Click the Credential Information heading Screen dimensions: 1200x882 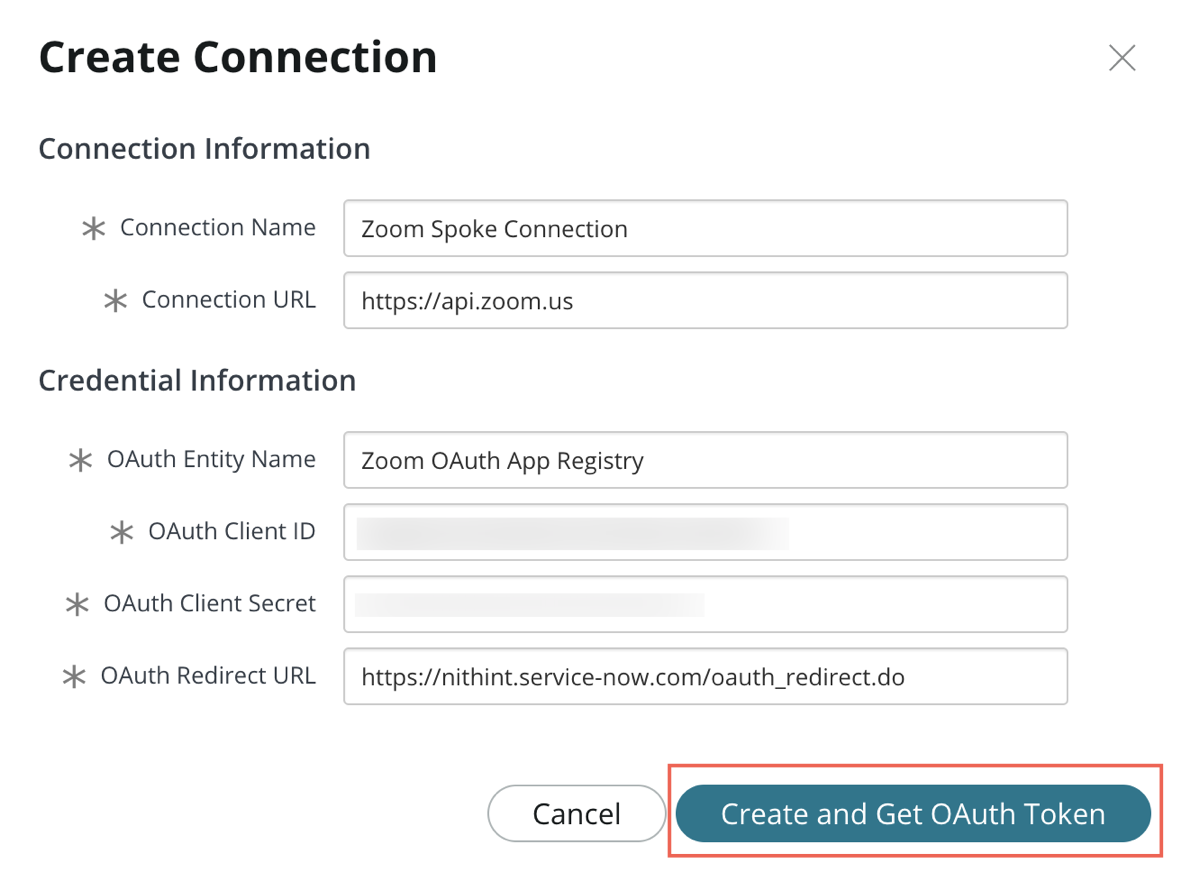pyautogui.click(x=197, y=380)
